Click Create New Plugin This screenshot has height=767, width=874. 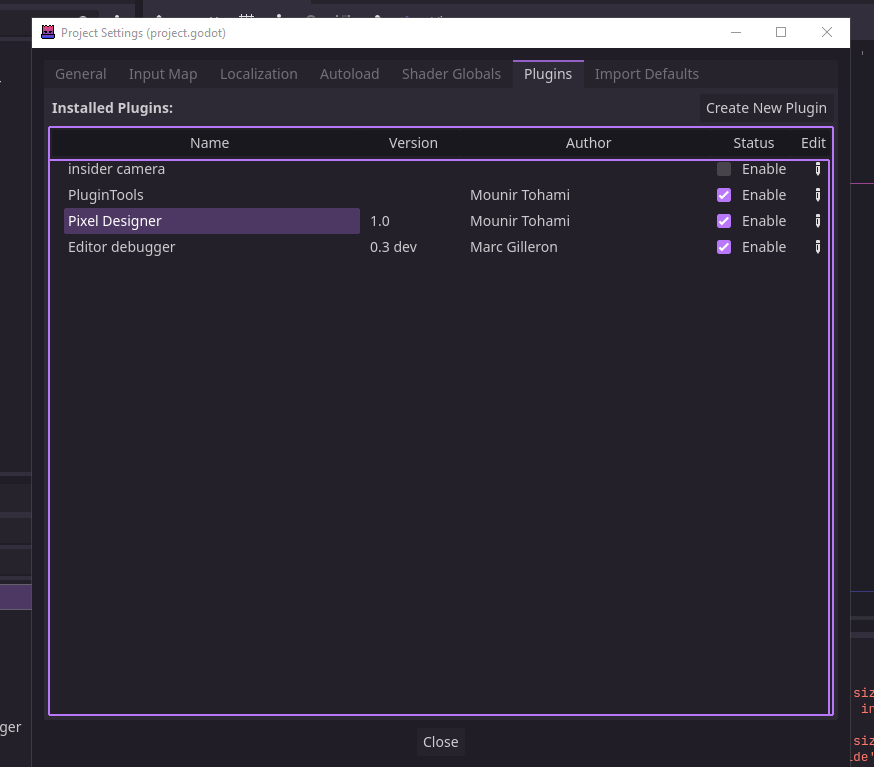[764, 107]
